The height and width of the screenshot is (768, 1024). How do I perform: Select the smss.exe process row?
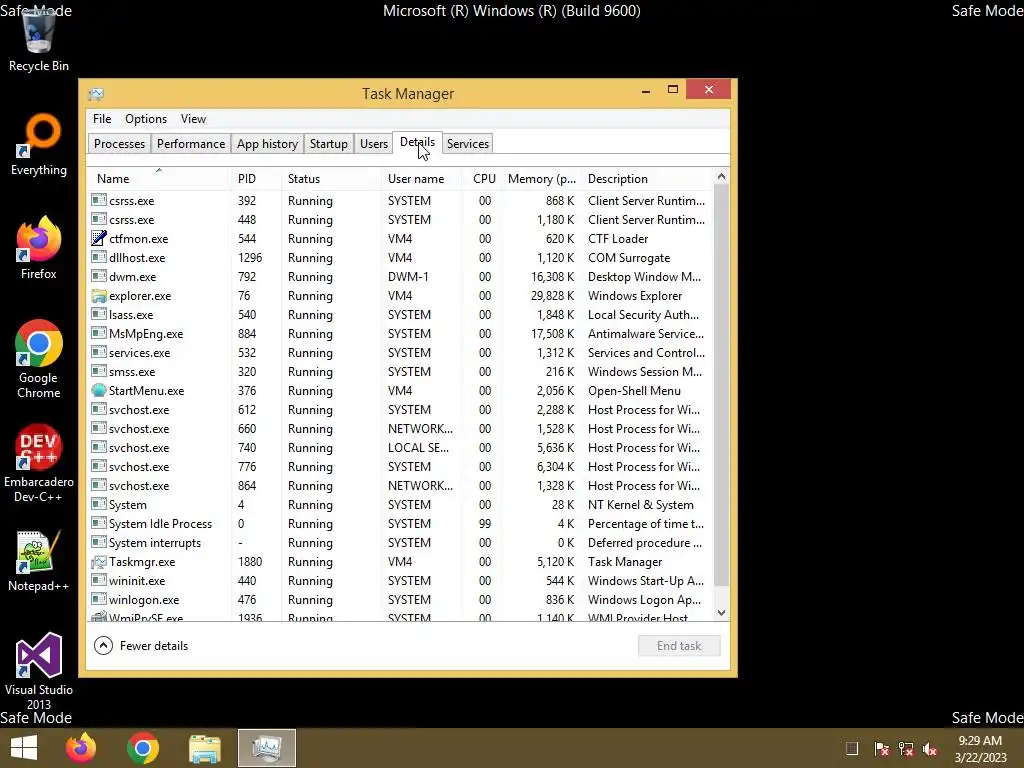coord(400,372)
